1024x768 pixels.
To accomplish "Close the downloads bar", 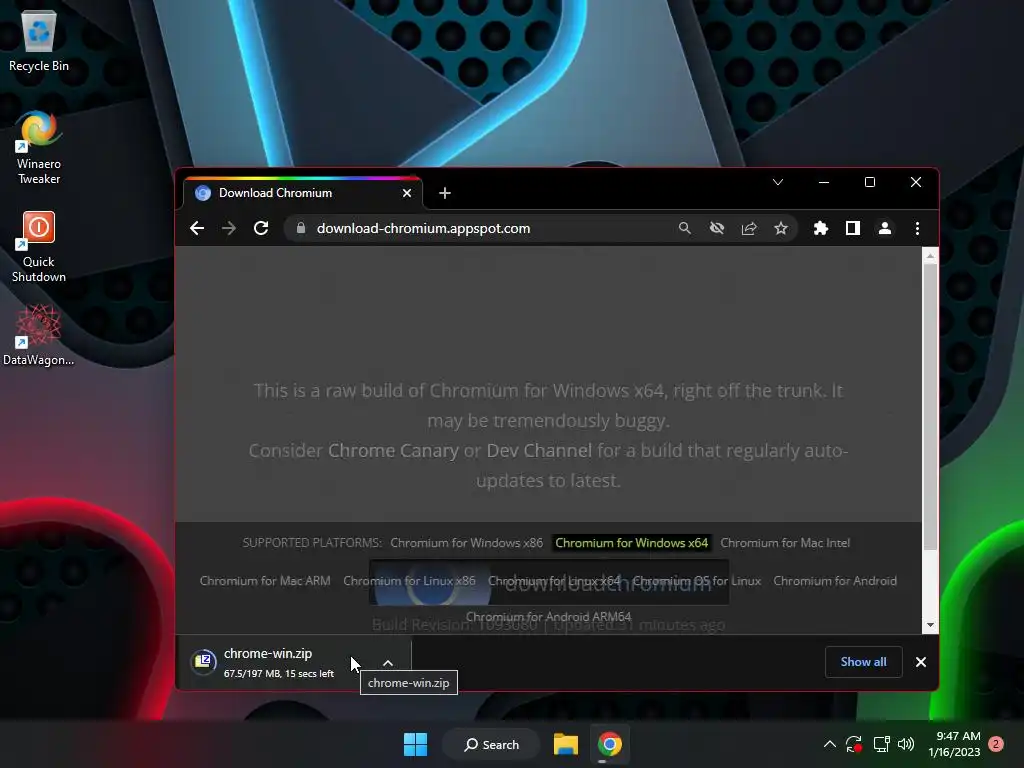I will 921,662.
